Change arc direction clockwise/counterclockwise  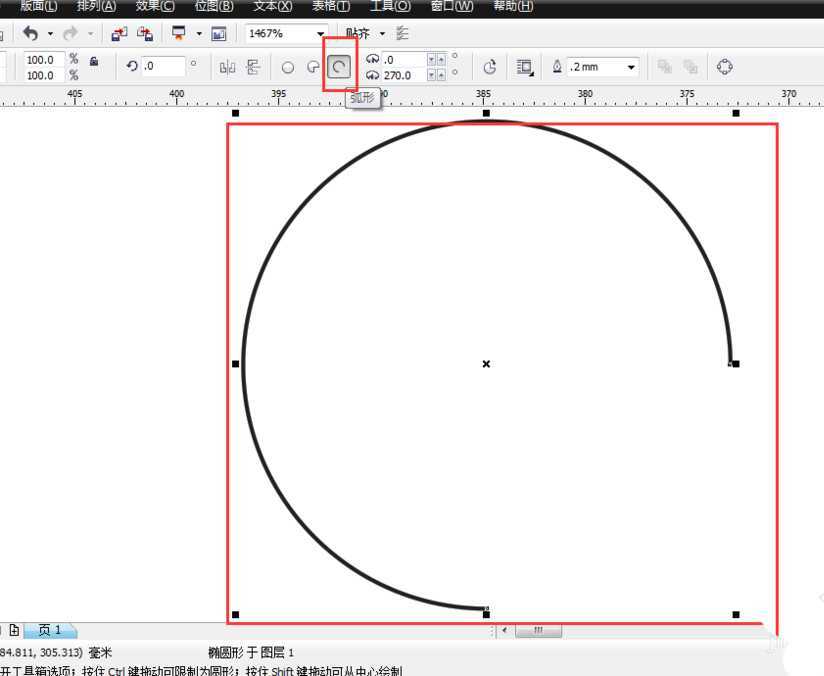coord(490,67)
